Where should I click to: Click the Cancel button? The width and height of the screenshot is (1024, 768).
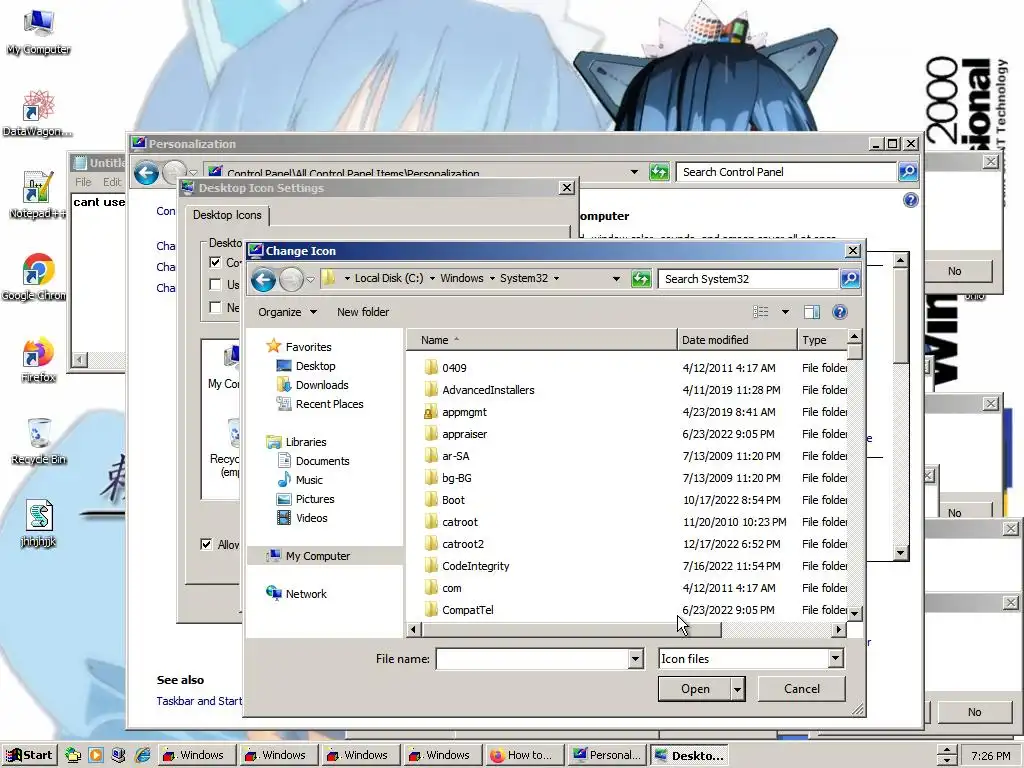coord(801,689)
